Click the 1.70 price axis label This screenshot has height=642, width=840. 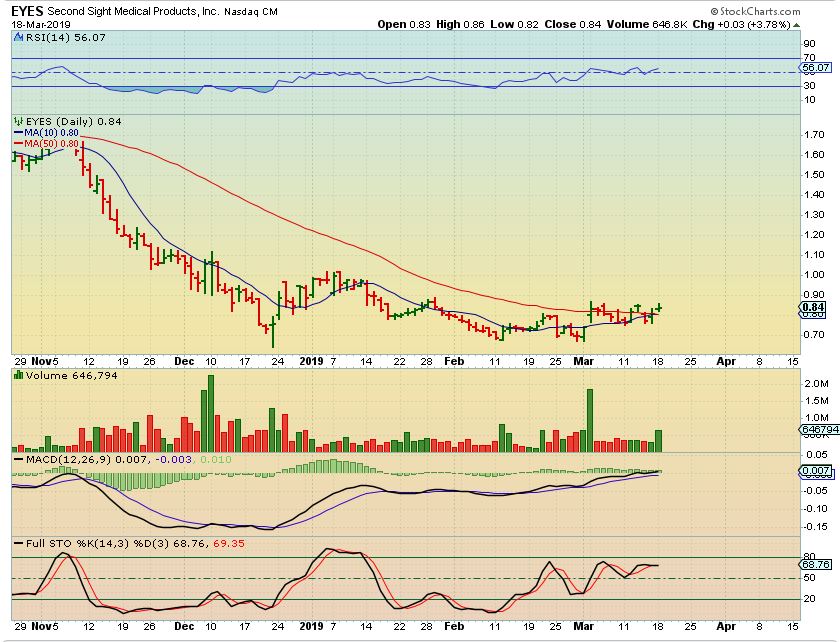point(814,135)
